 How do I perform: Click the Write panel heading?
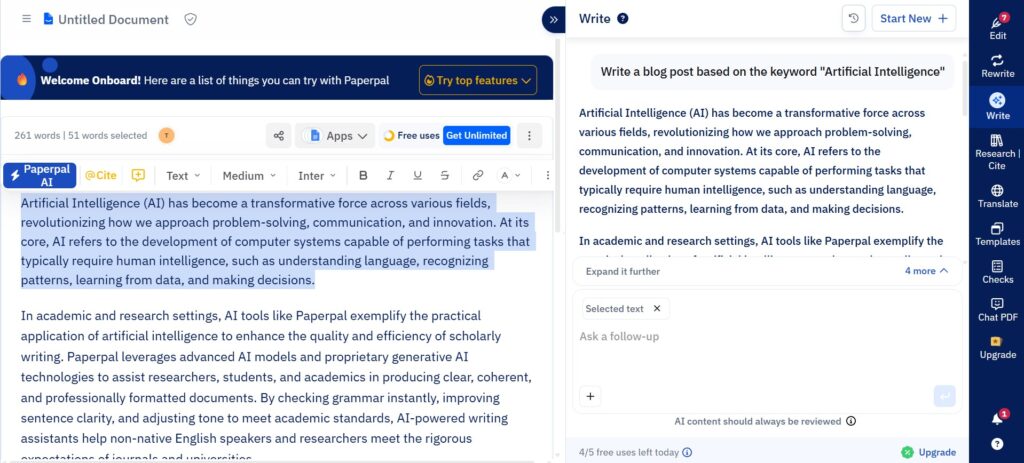(594, 19)
